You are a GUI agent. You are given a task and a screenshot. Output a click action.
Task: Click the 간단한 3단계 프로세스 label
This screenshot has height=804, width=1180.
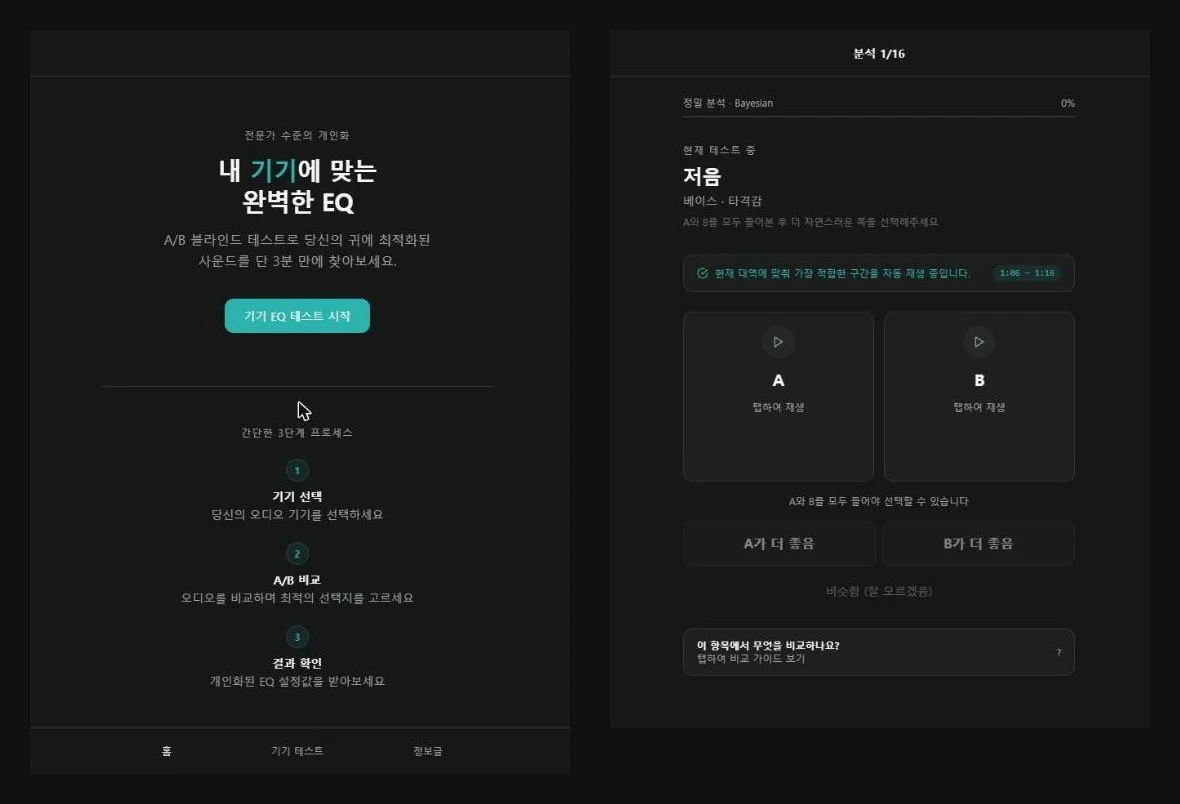[x=297, y=432]
